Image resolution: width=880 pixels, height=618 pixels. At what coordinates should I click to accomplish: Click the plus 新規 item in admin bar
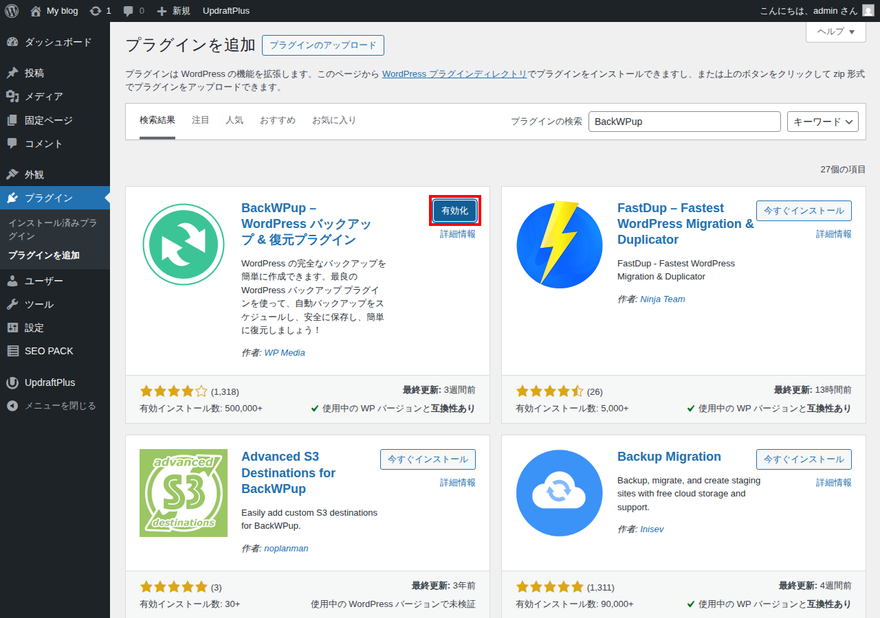173,11
